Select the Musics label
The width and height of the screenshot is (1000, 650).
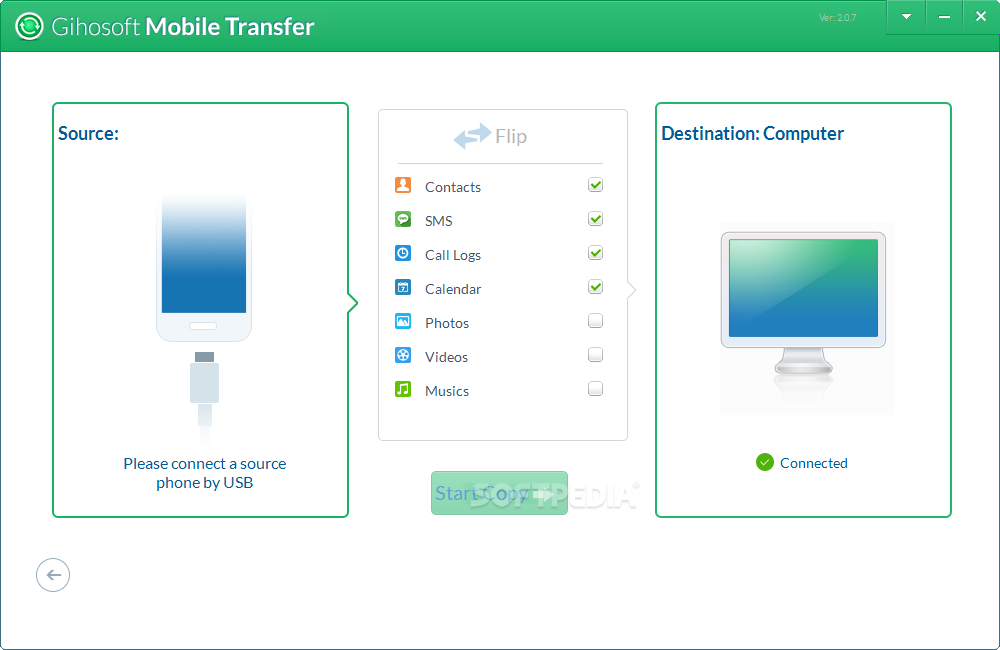coord(447,391)
